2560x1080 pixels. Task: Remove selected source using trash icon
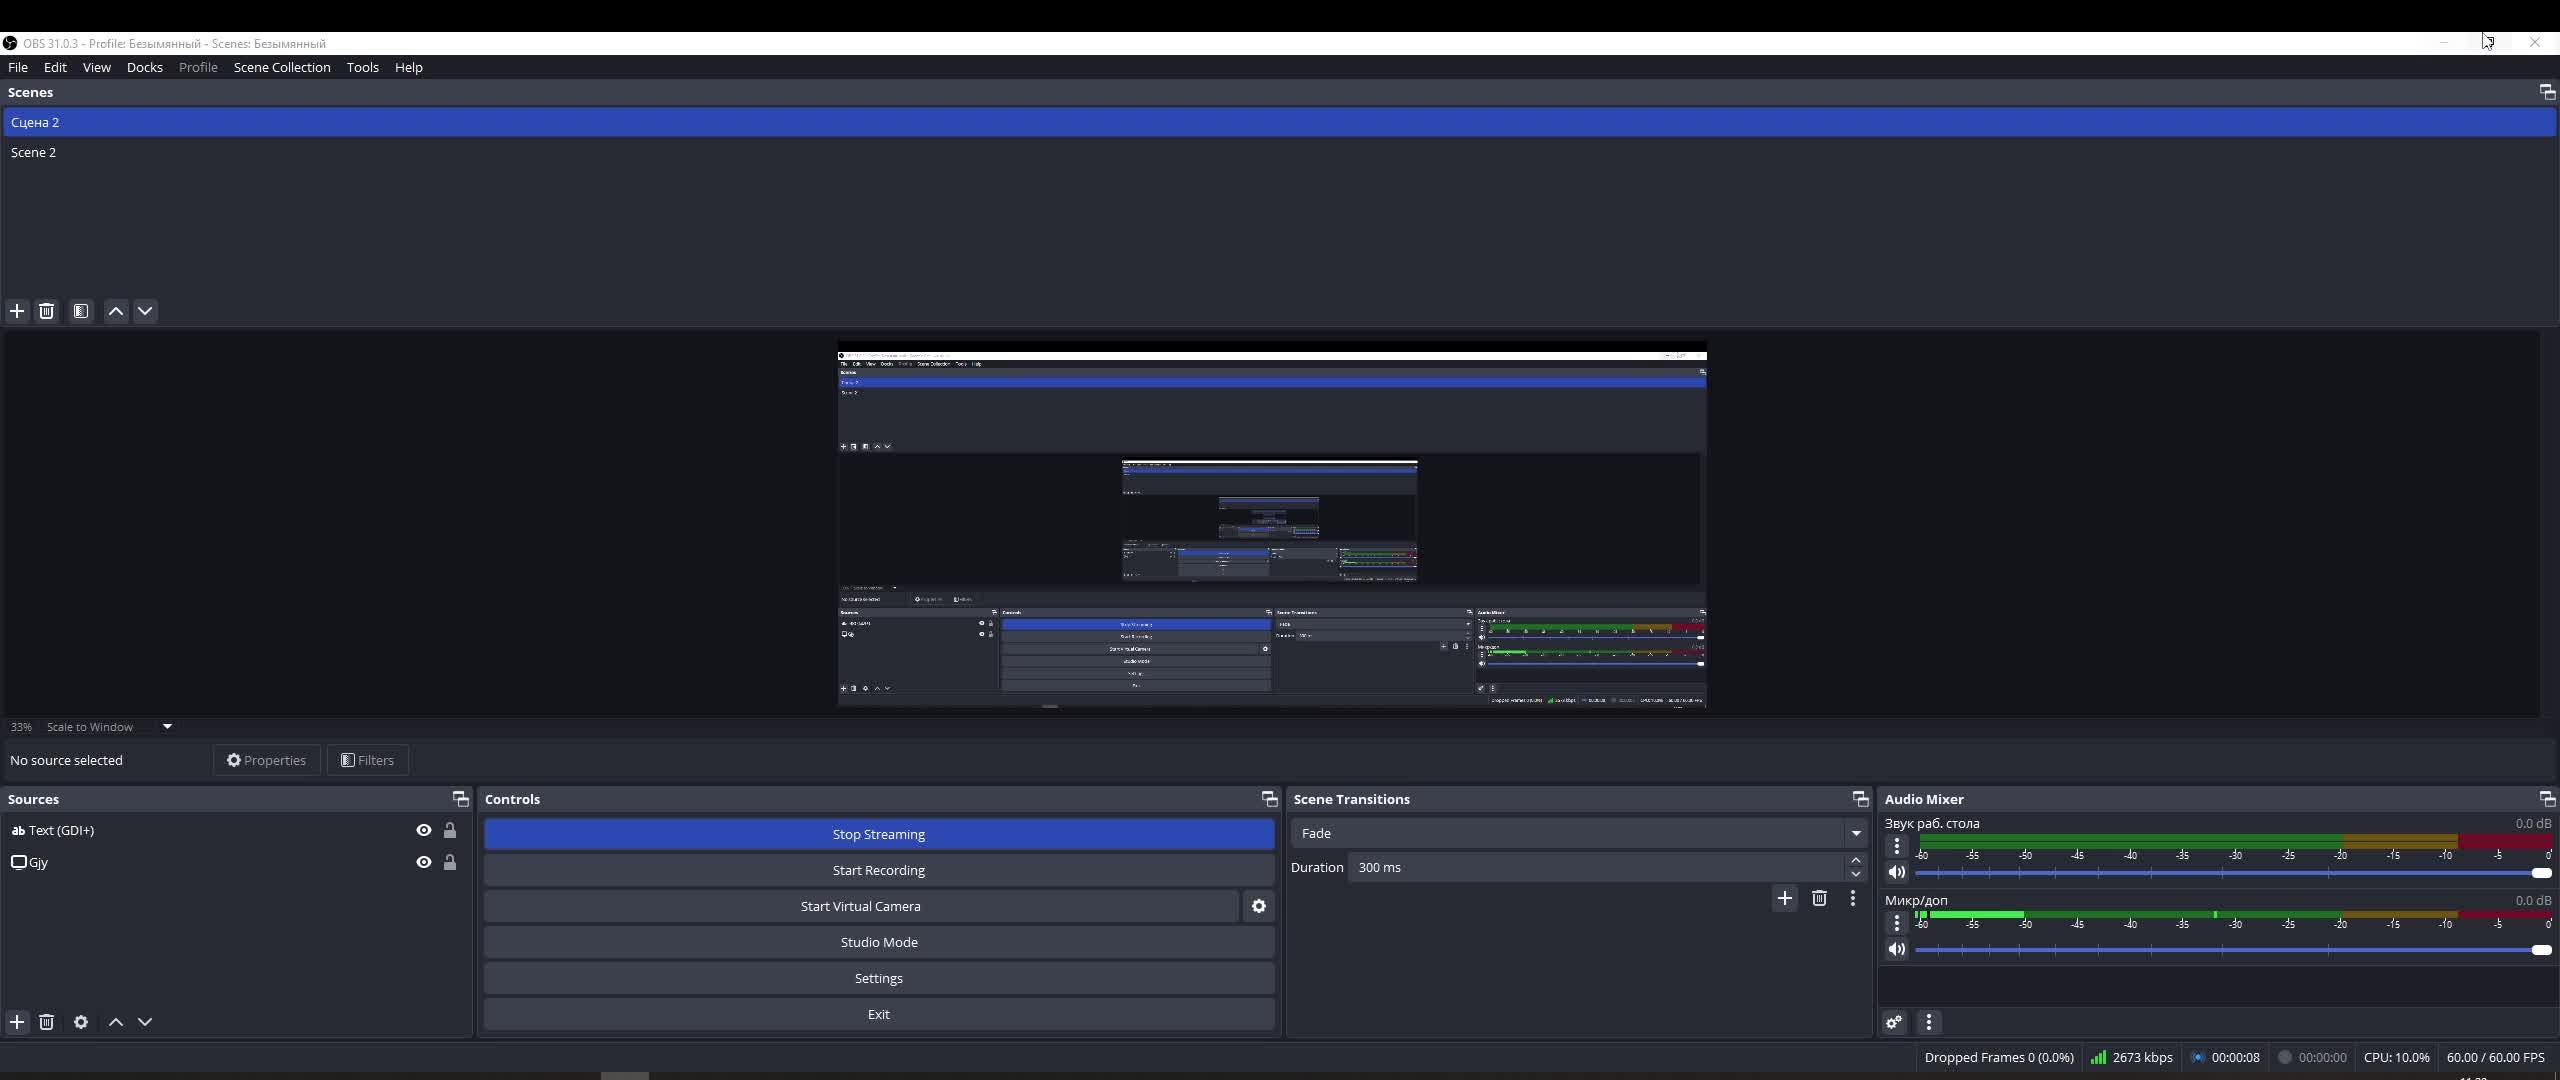tap(46, 1022)
